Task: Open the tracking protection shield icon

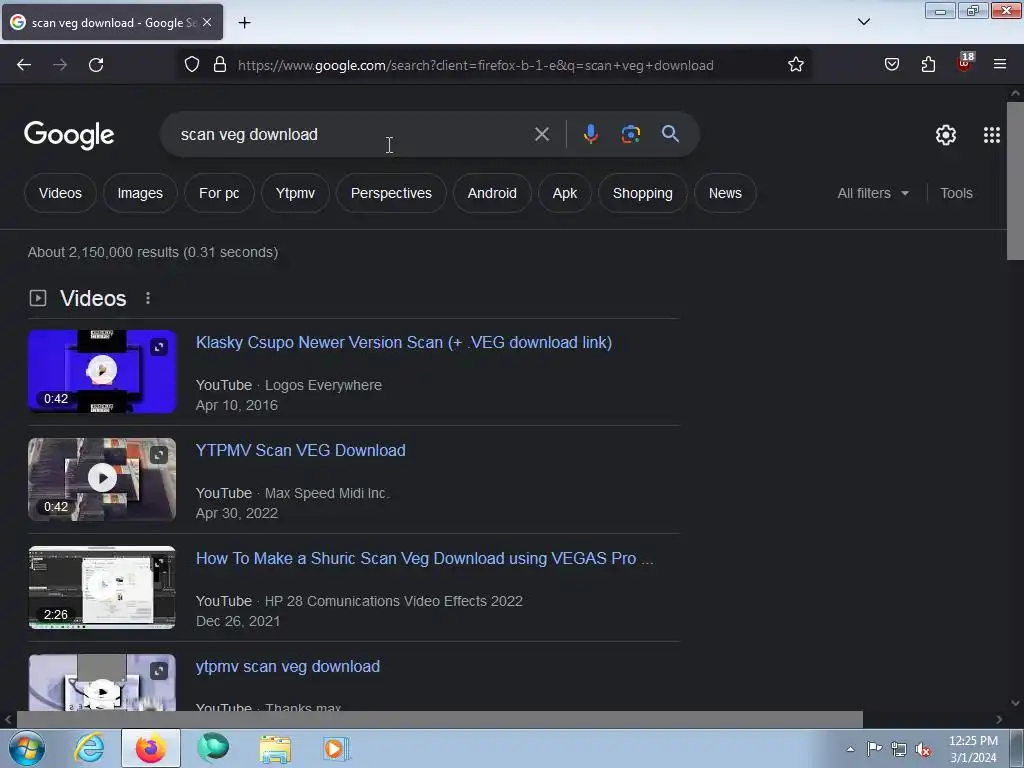Action: click(x=191, y=65)
